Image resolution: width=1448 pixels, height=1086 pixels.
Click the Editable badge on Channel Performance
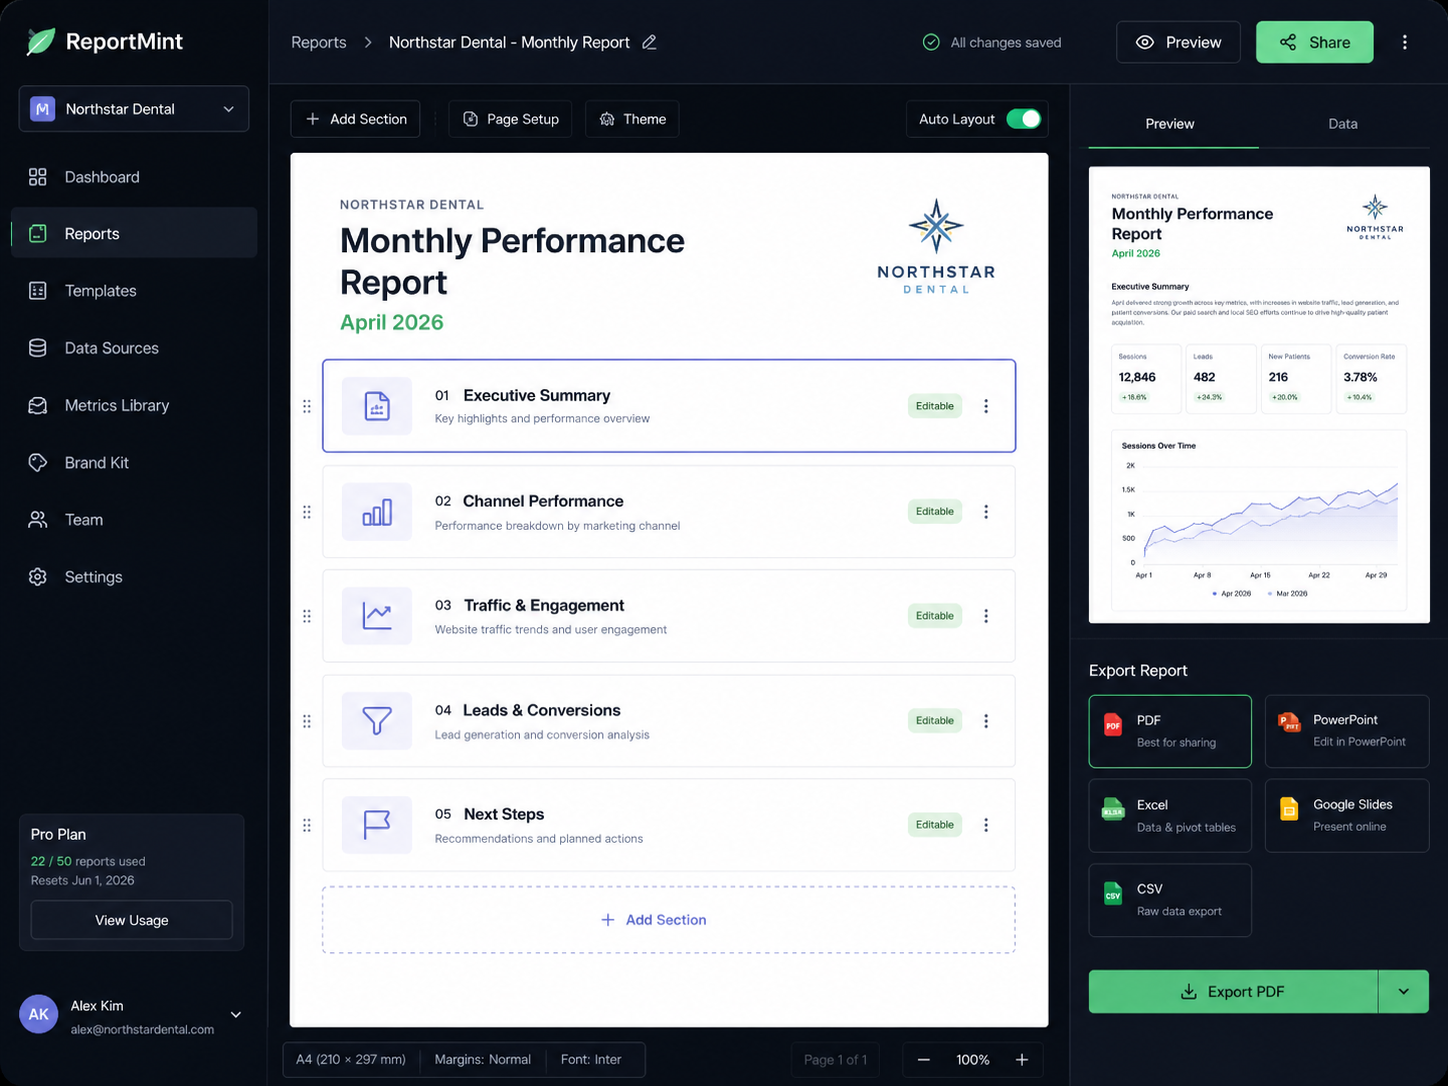935,511
